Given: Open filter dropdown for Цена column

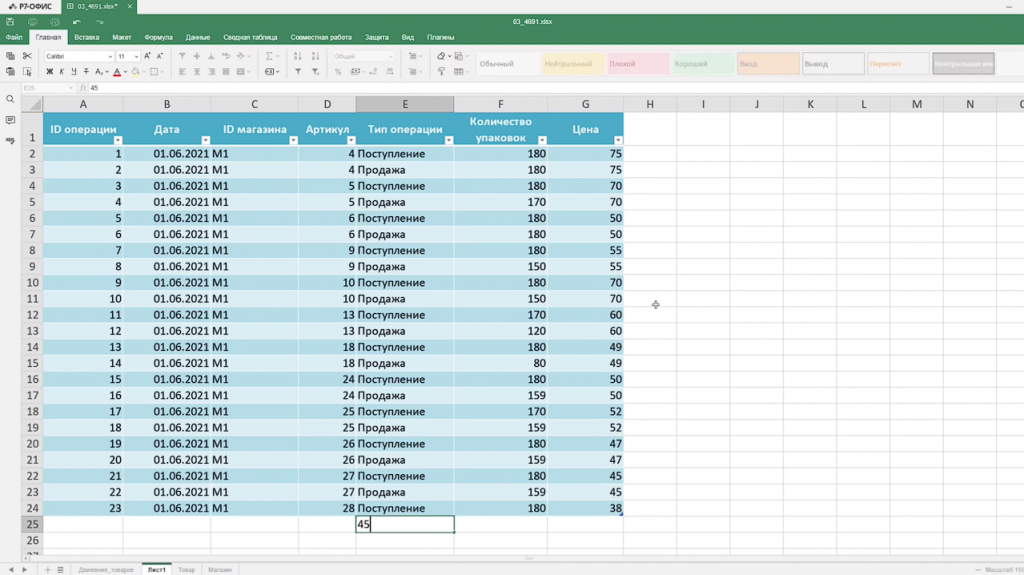Looking at the screenshot, I should point(618,140).
